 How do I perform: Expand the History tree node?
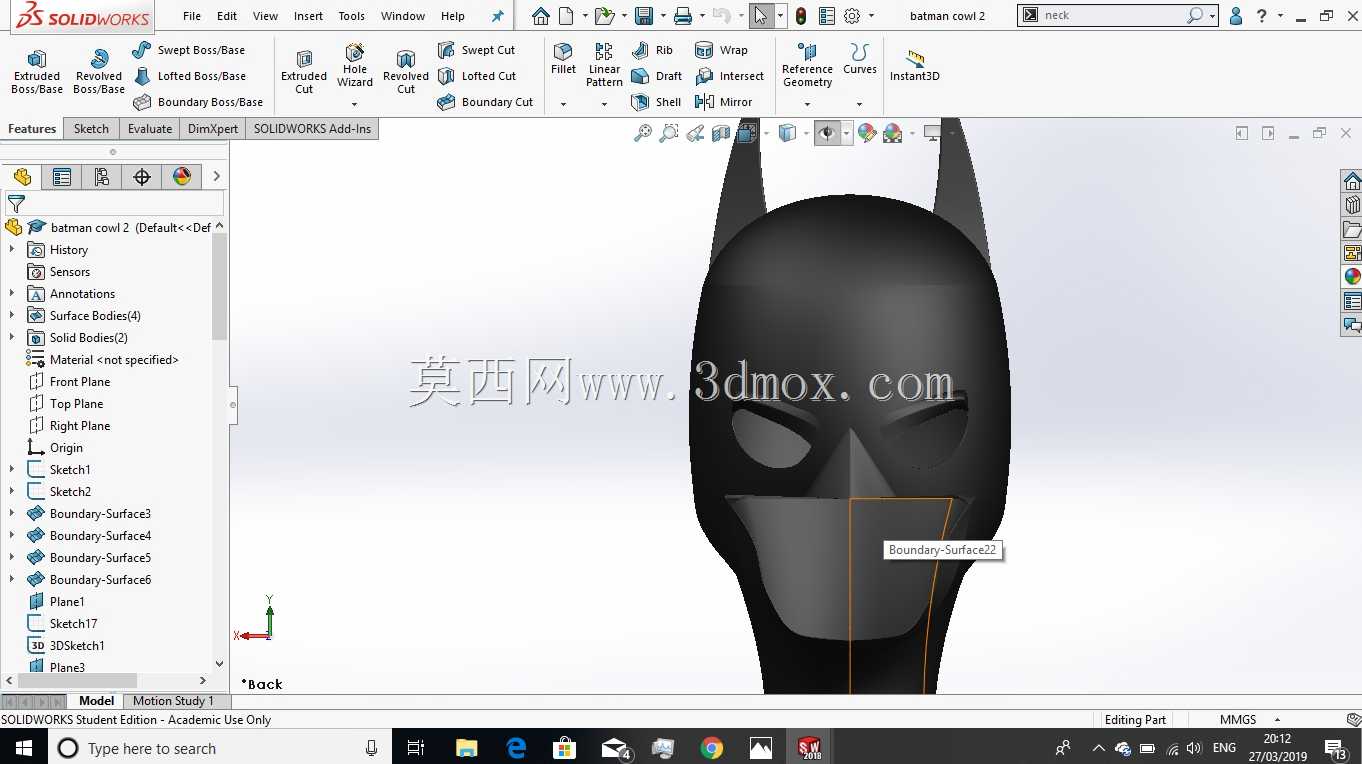pyautogui.click(x=12, y=250)
